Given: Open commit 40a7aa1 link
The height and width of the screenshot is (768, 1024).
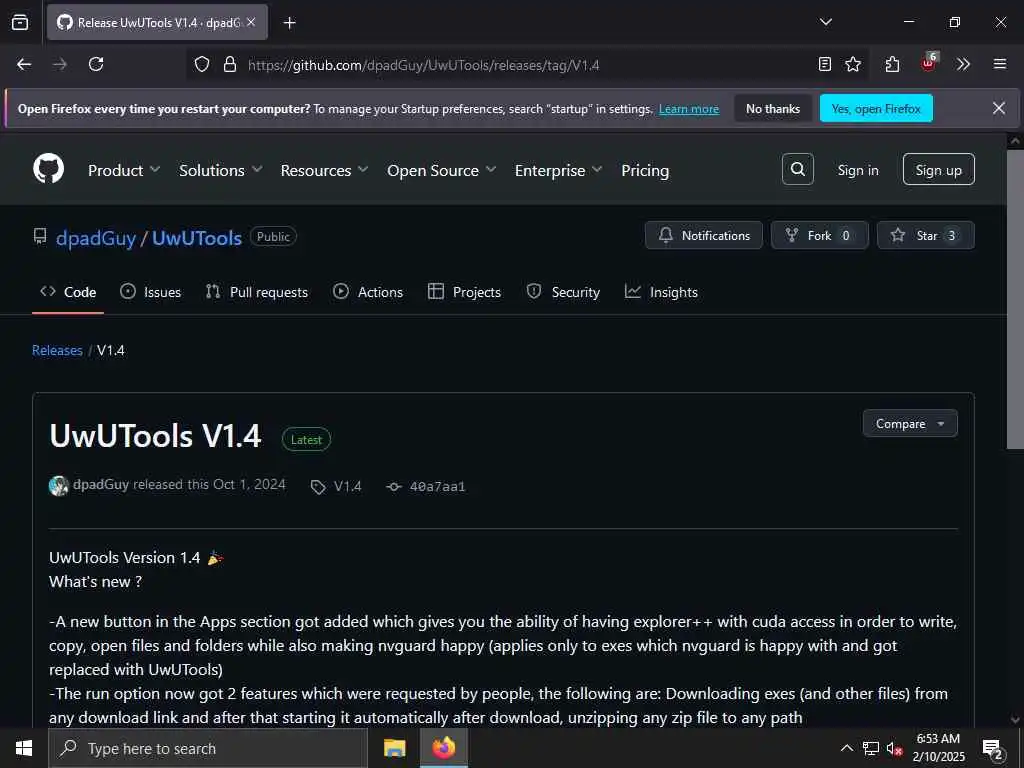Looking at the screenshot, I should (x=426, y=487).
